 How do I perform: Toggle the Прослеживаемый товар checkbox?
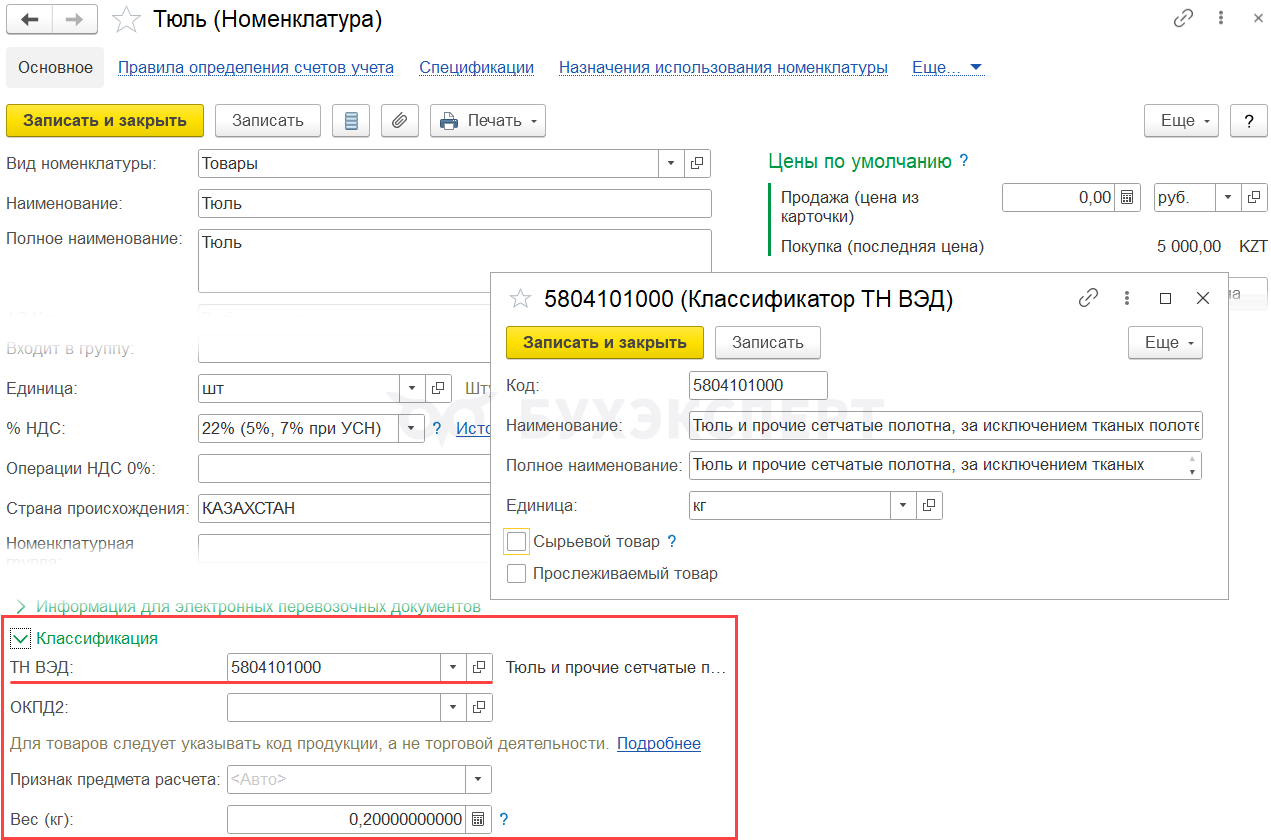pos(516,573)
